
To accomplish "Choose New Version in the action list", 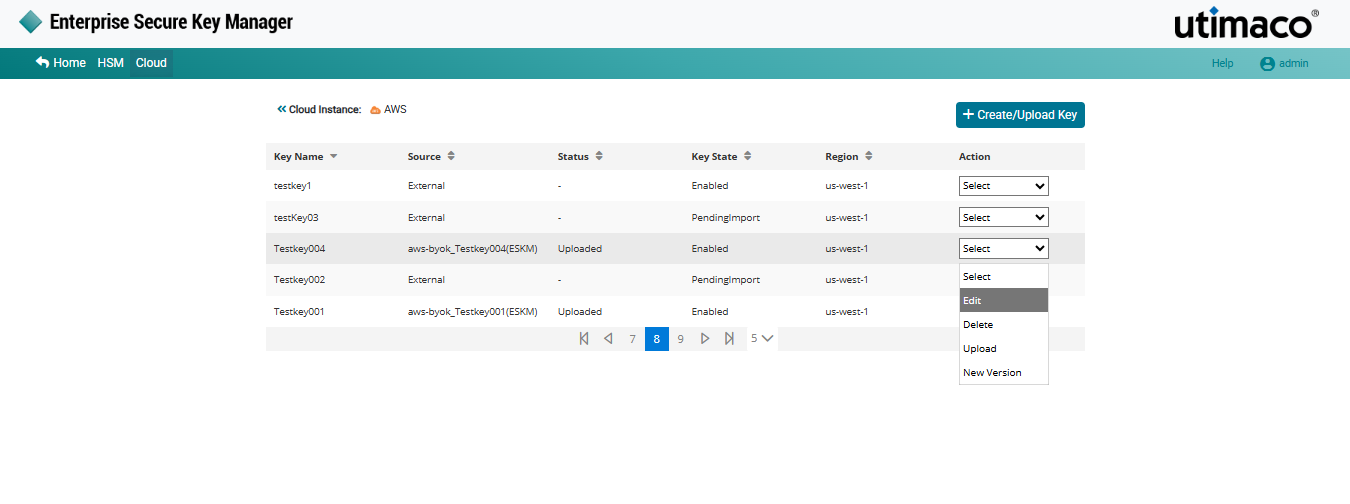I will [1004, 372].
